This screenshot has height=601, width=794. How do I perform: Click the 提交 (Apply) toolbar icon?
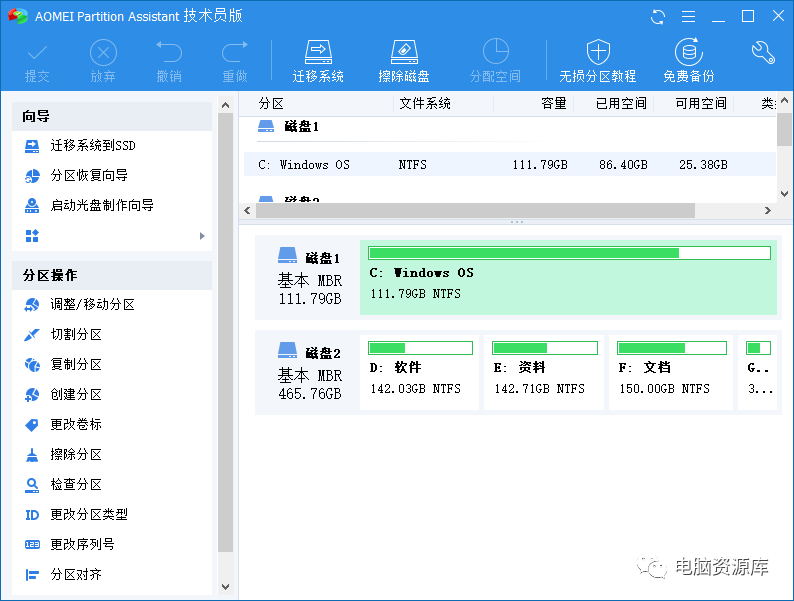(x=37, y=62)
